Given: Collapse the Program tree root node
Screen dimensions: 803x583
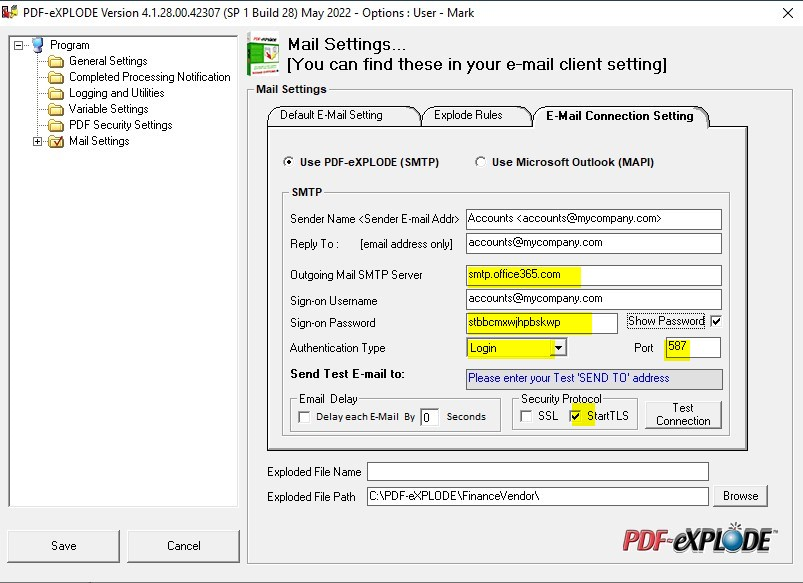Looking at the screenshot, I should (x=18, y=45).
